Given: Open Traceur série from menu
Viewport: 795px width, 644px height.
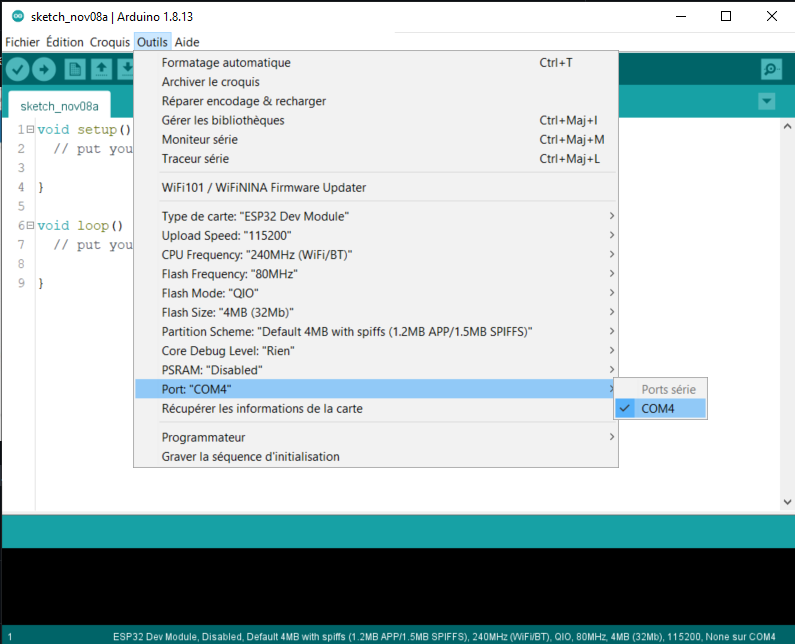Looking at the screenshot, I should point(376,159).
